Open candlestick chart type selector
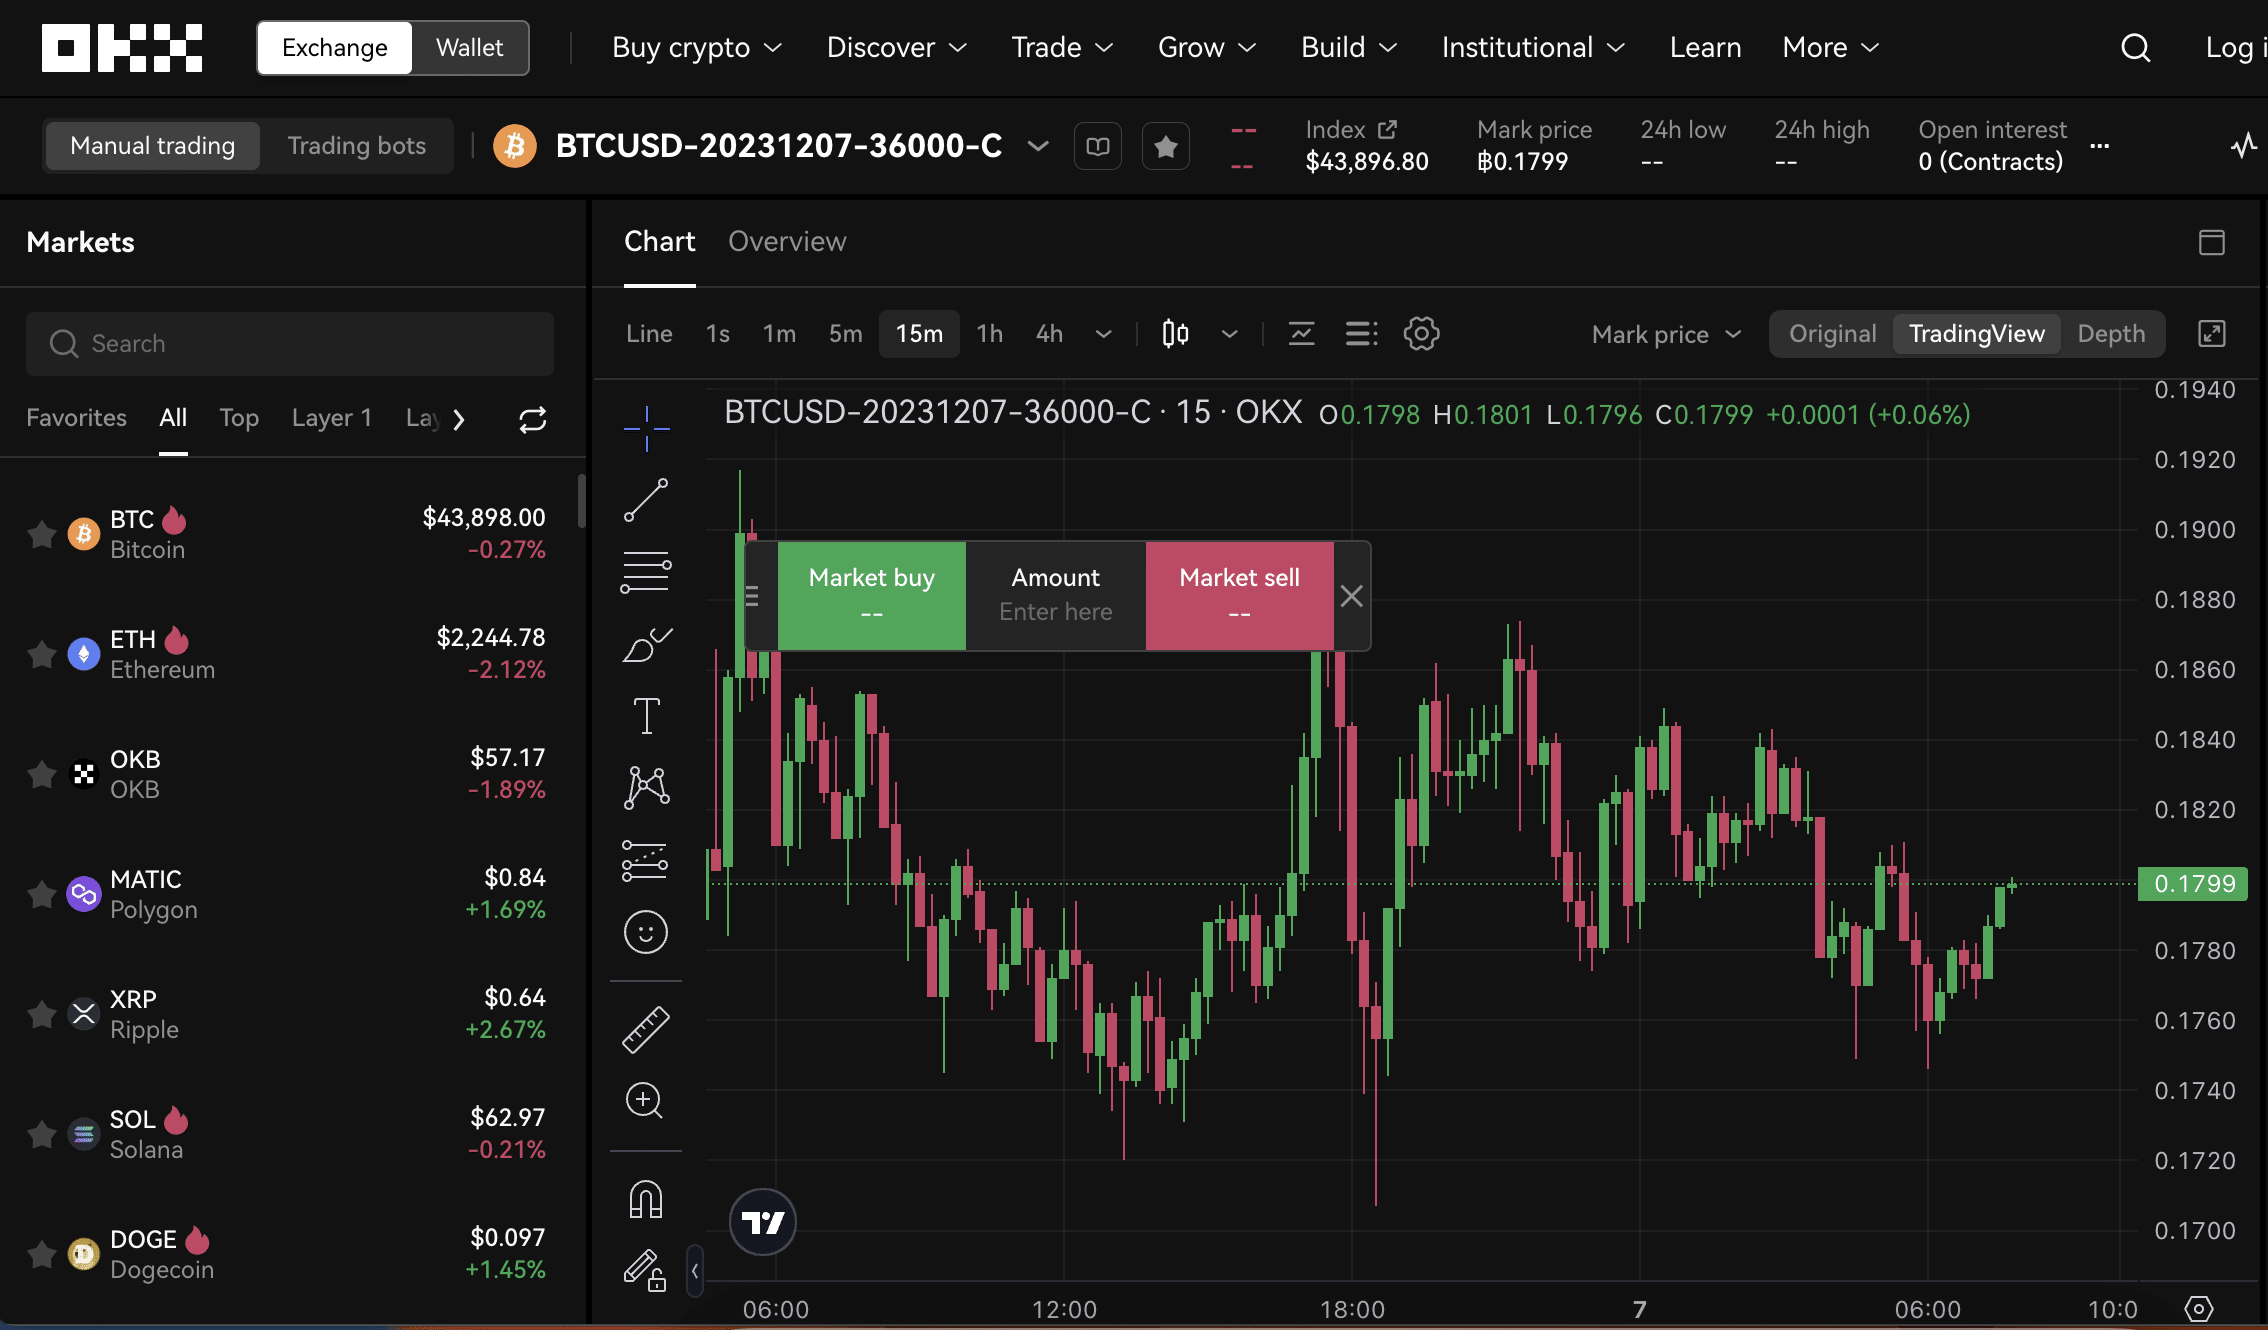 tap(1176, 334)
